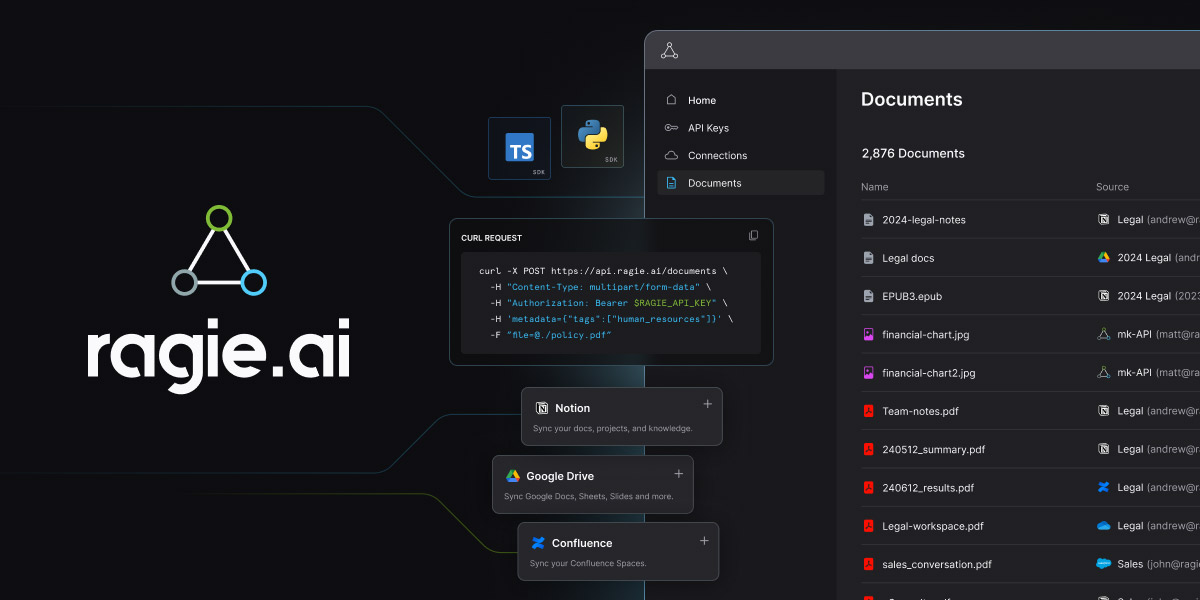The height and width of the screenshot is (600, 1200).
Task: Open the TypeScript SDK icon
Action: [519, 148]
